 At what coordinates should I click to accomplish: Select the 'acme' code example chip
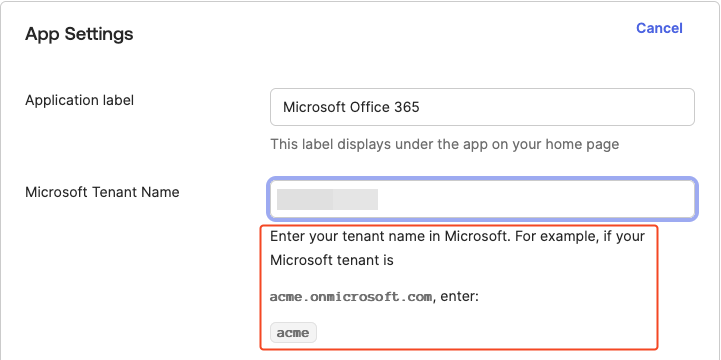(293, 332)
